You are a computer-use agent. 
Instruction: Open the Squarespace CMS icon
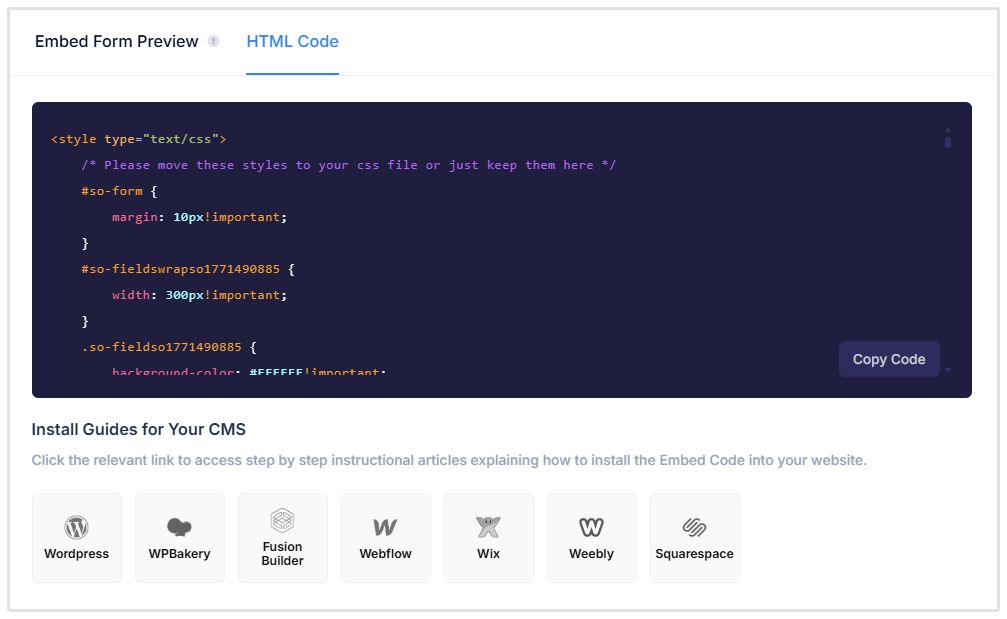point(694,537)
